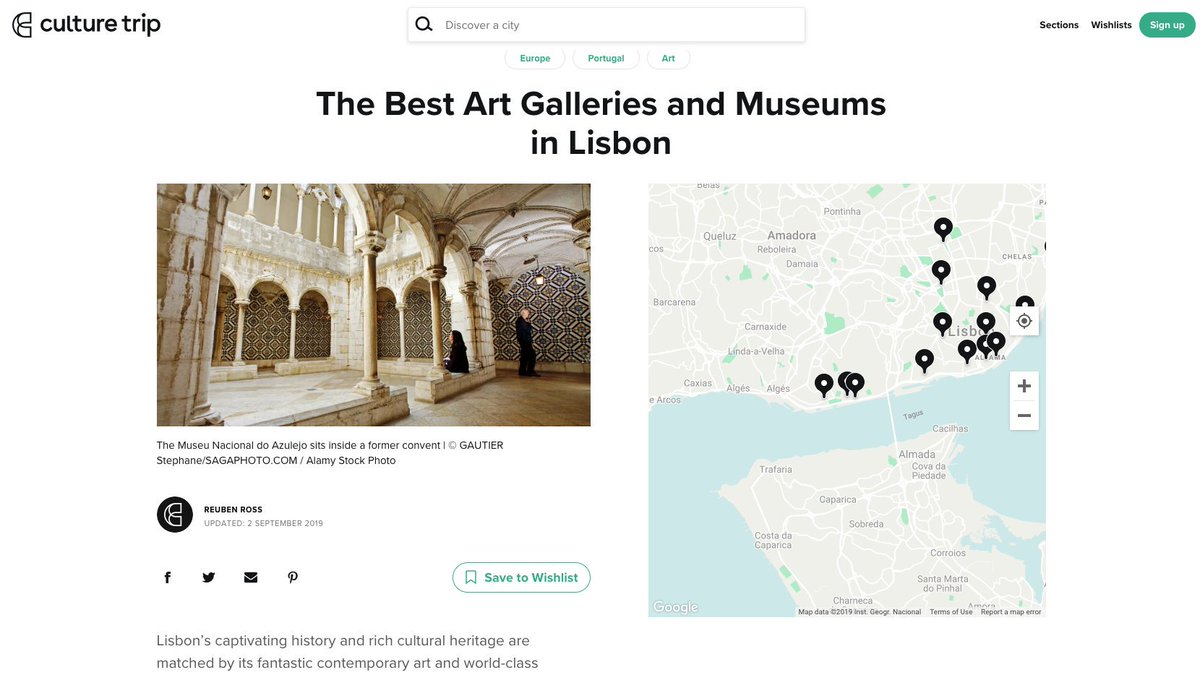Select the Art tag

click(x=668, y=58)
